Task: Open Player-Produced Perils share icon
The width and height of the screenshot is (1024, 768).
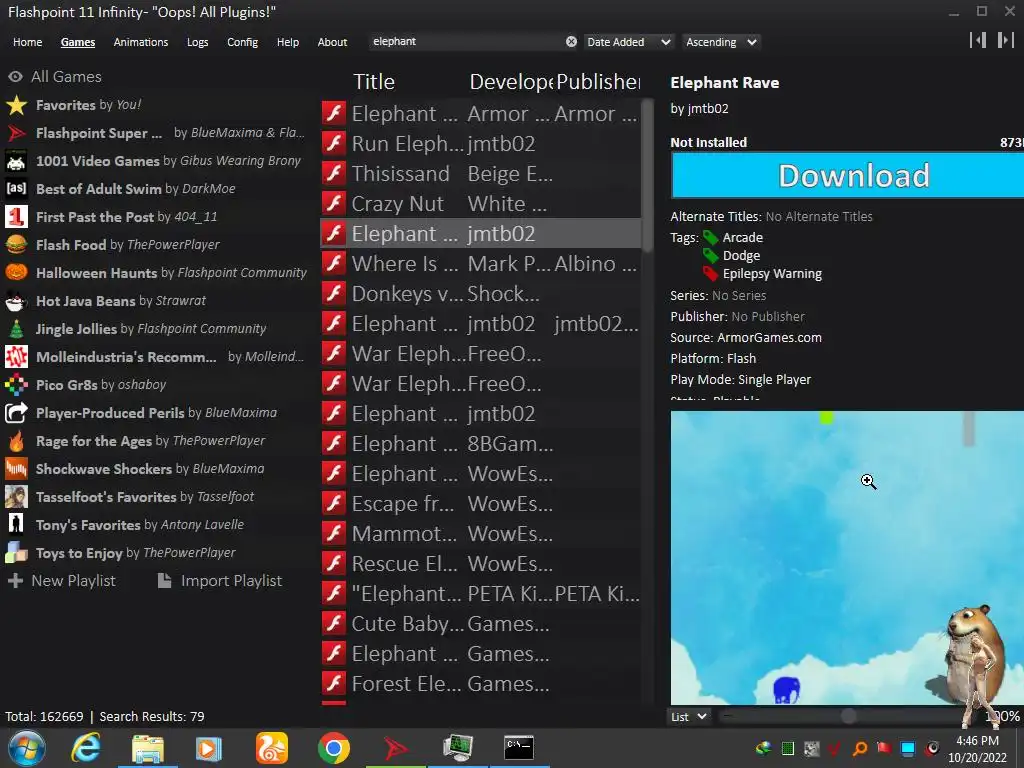Action: pyautogui.click(x=16, y=413)
